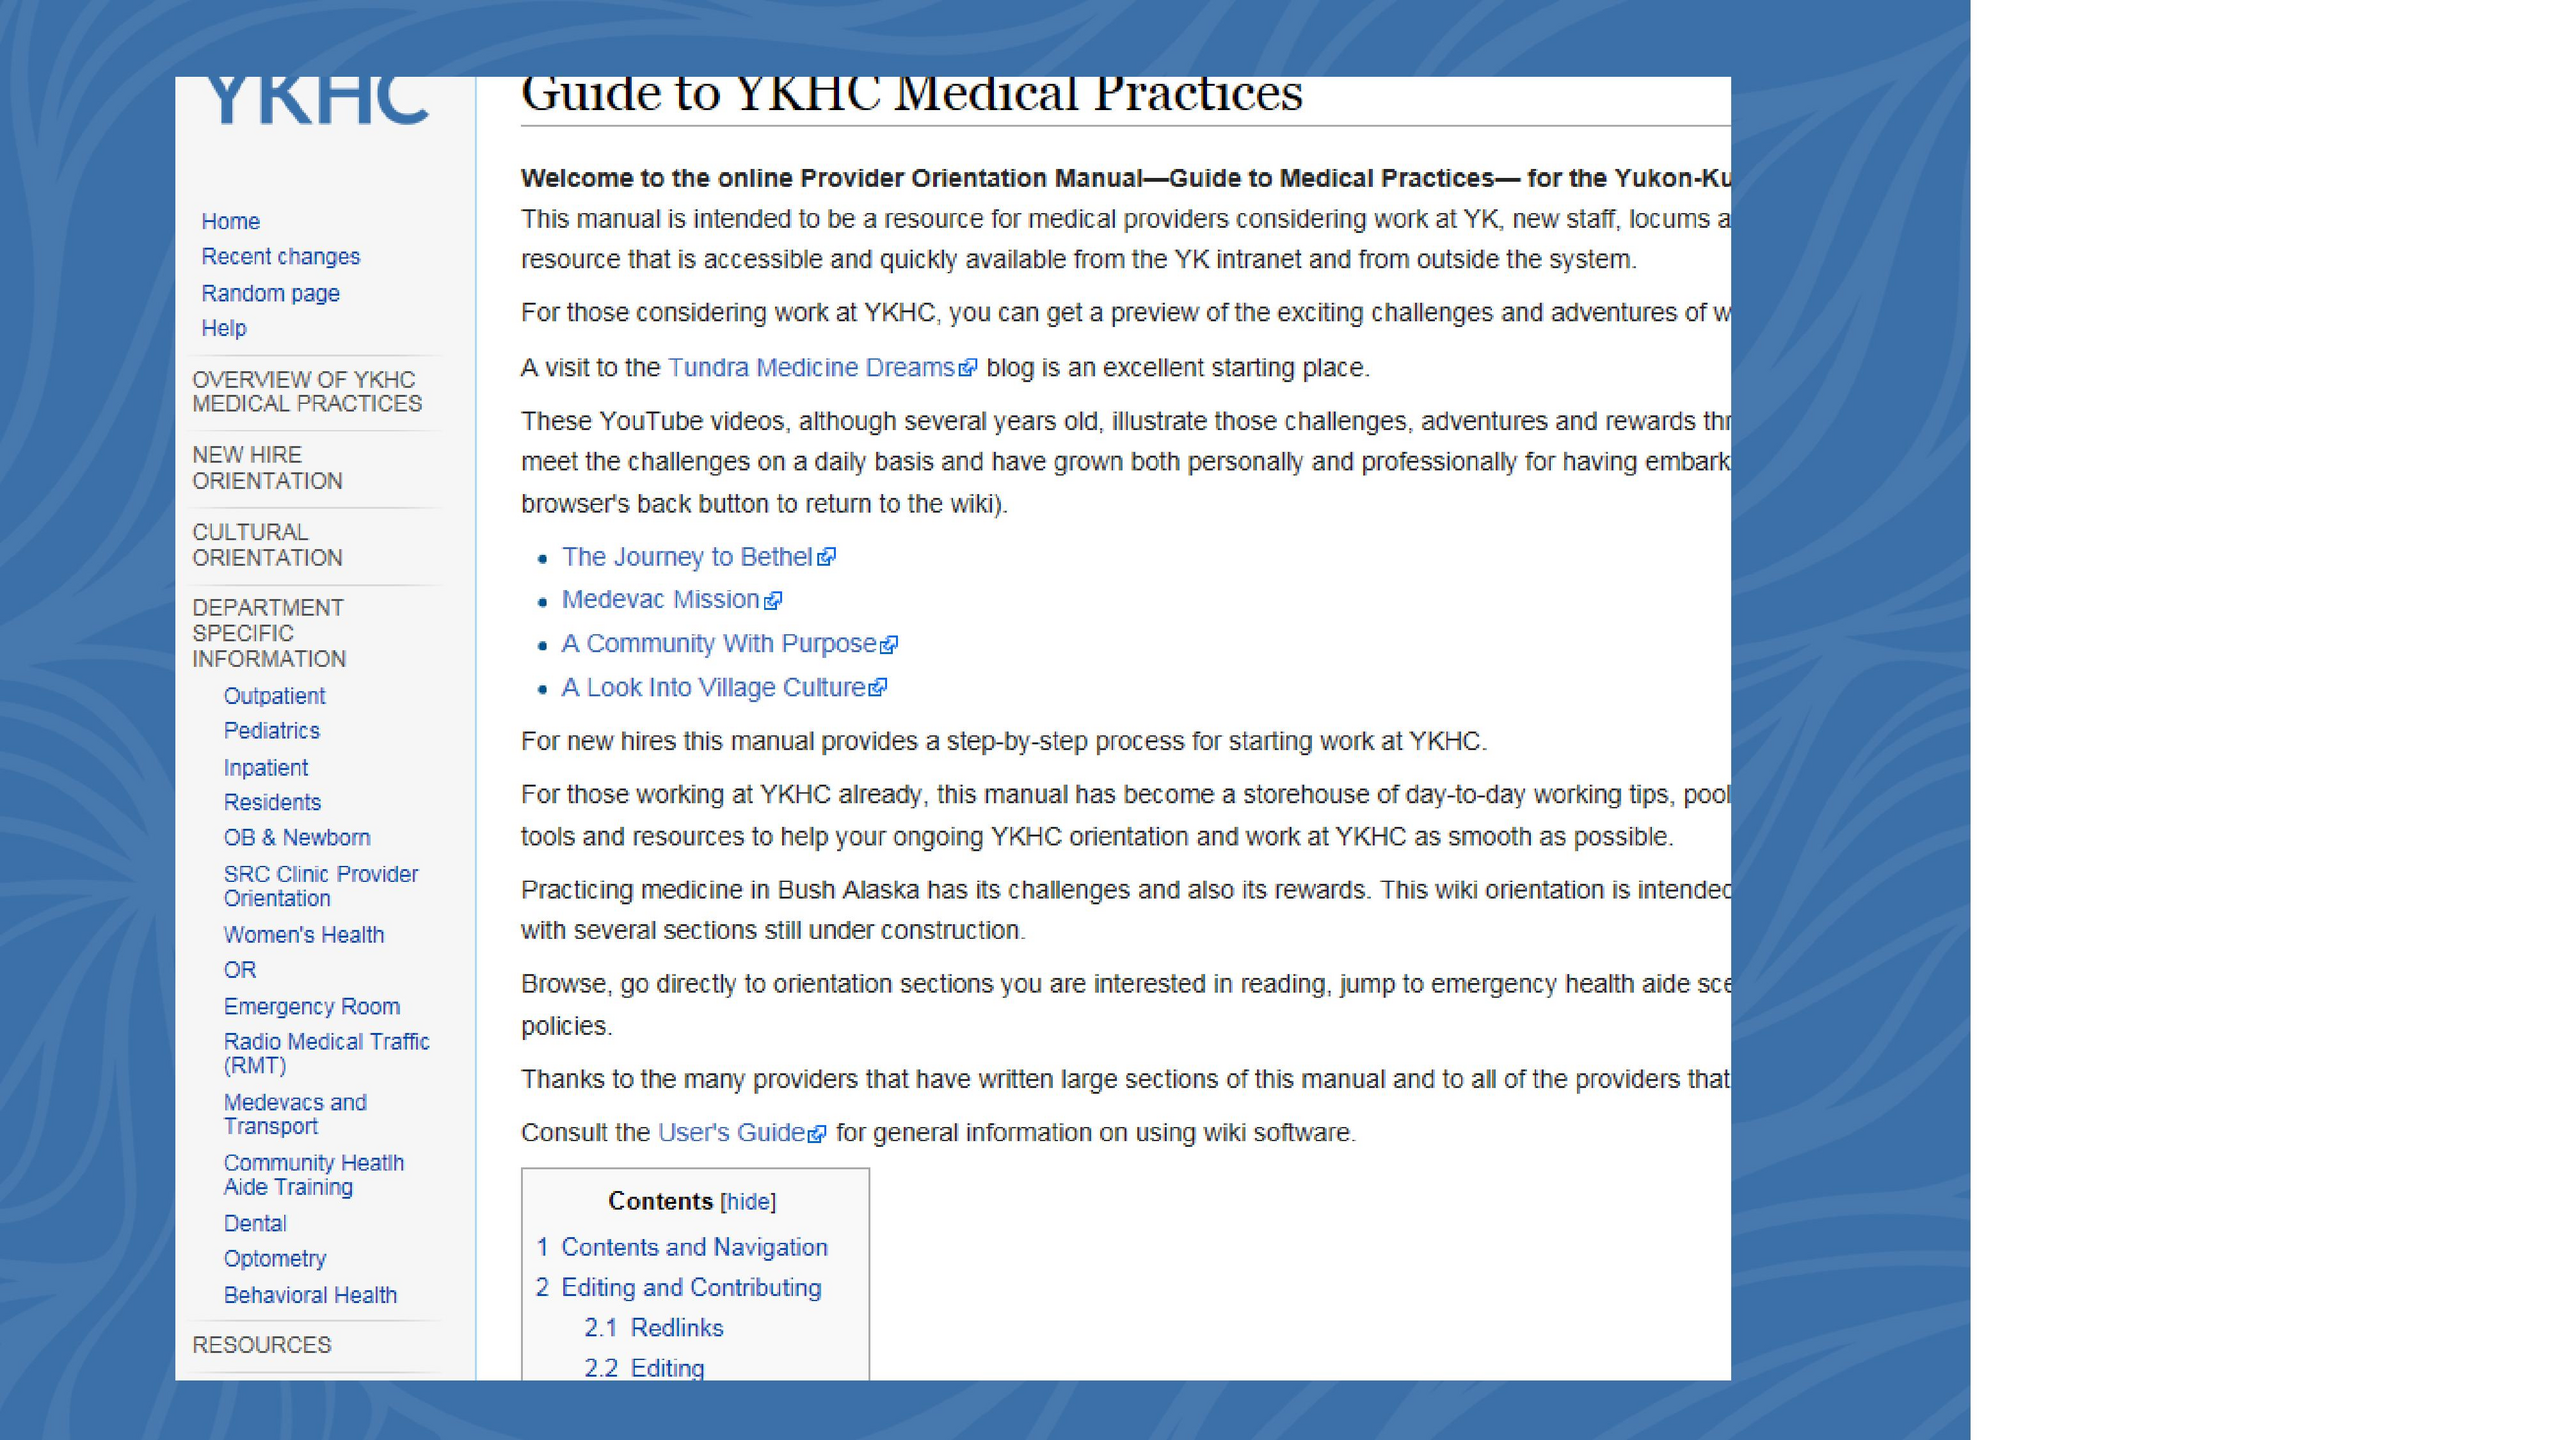This screenshot has width=2560, height=1440.
Task: Expand the Cultural Orientation section
Action: click(267, 545)
